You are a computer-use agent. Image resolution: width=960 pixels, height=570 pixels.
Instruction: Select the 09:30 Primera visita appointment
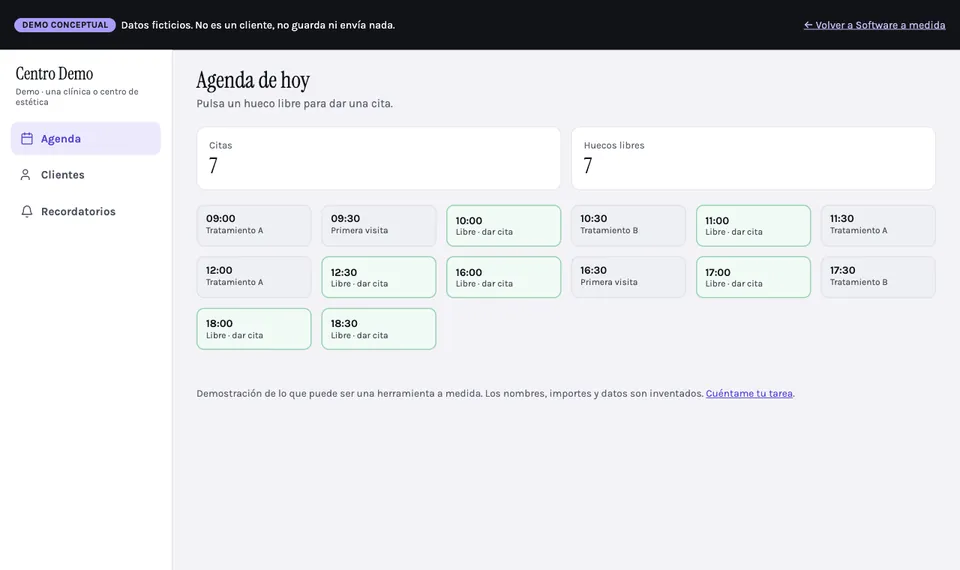point(378,225)
